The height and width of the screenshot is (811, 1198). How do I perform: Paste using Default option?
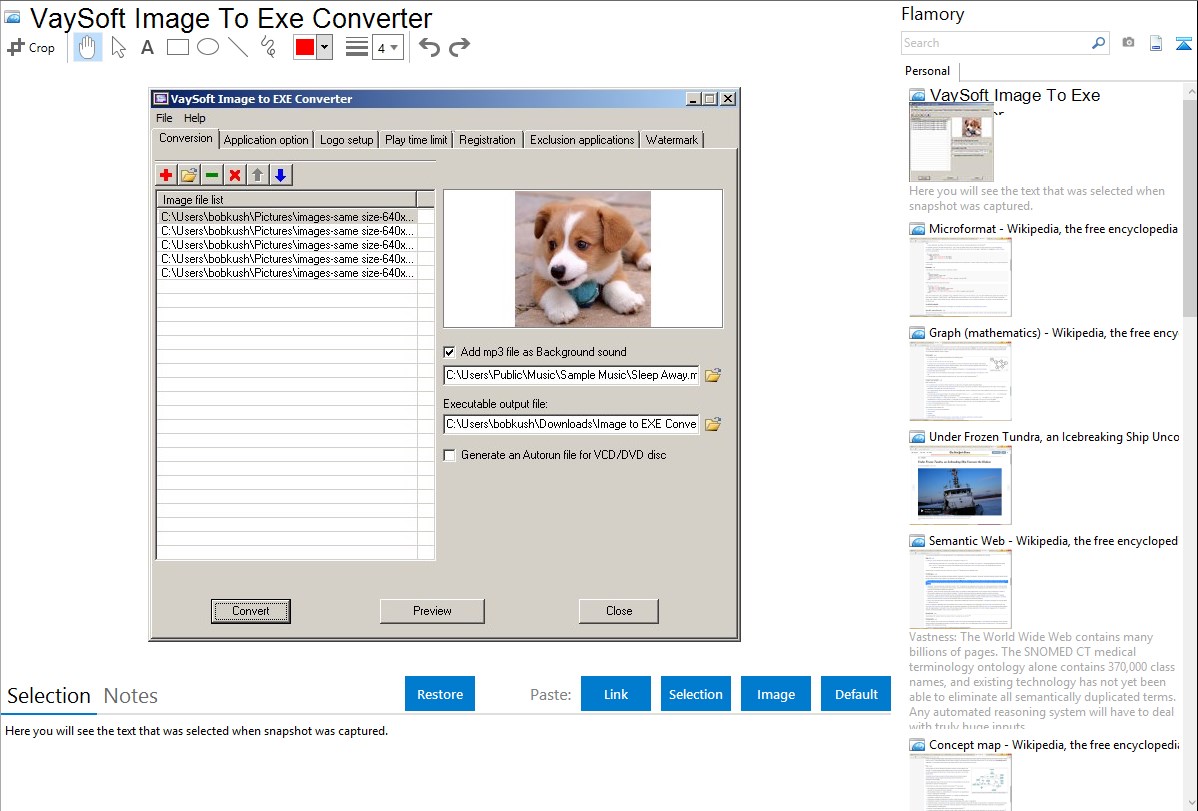856,694
